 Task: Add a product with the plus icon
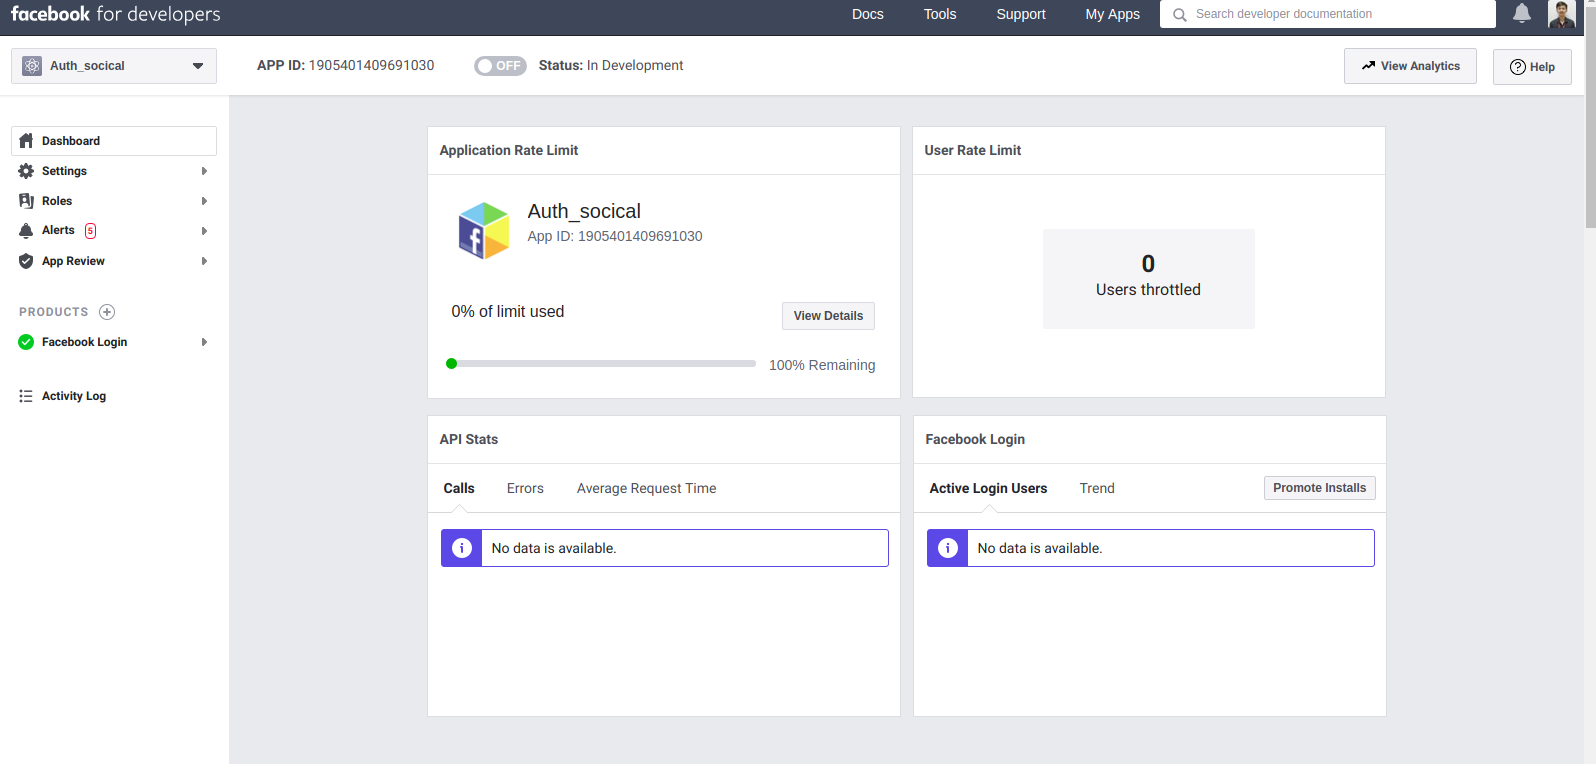click(107, 312)
